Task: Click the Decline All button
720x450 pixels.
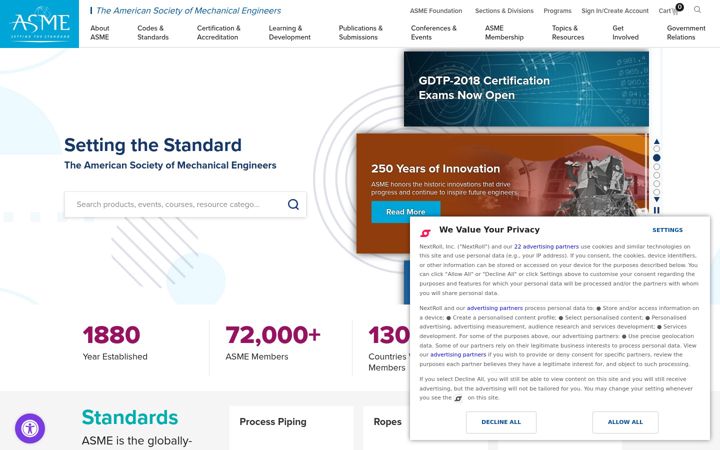Action: point(501,422)
